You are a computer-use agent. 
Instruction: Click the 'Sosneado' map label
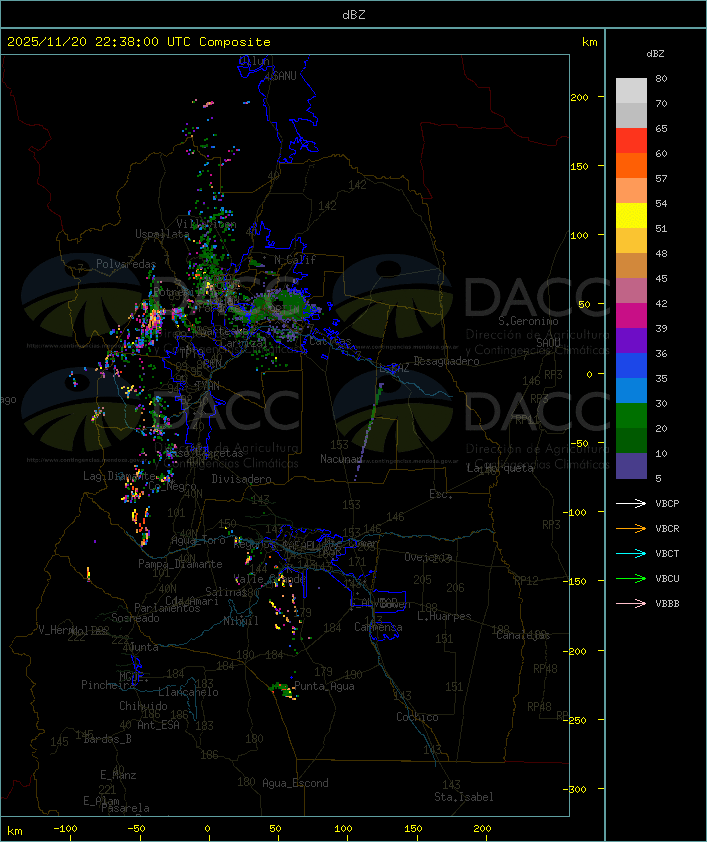(x=135, y=618)
